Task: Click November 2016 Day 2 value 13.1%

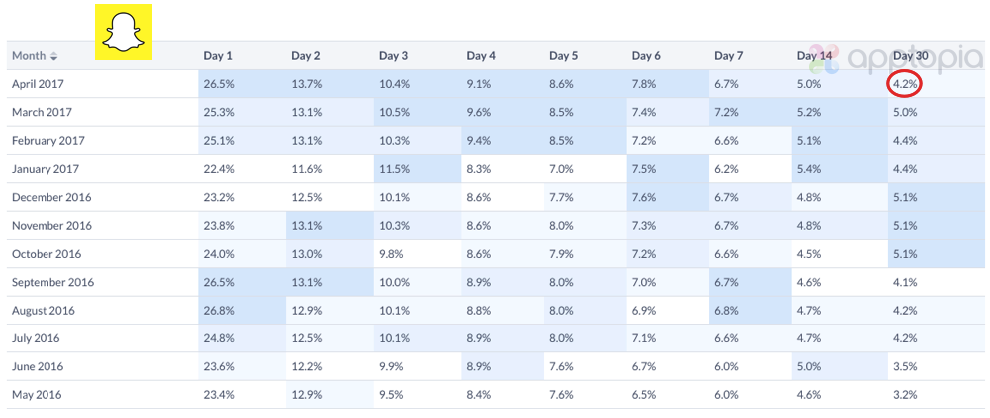Action: [x=307, y=225]
